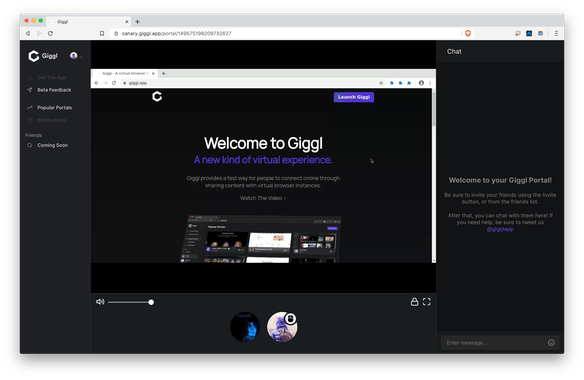The width and height of the screenshot is (584, 380).
Task: Toggle the portal lock icon
Action: pyautogui.click(x=415, y=302)
